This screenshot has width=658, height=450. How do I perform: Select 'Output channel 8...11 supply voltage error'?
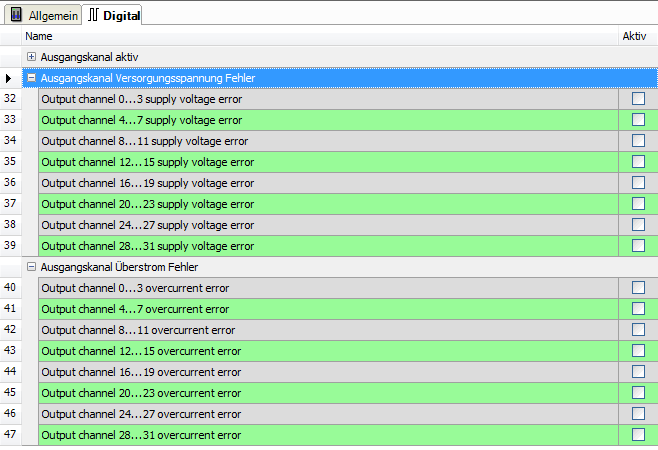145,141
